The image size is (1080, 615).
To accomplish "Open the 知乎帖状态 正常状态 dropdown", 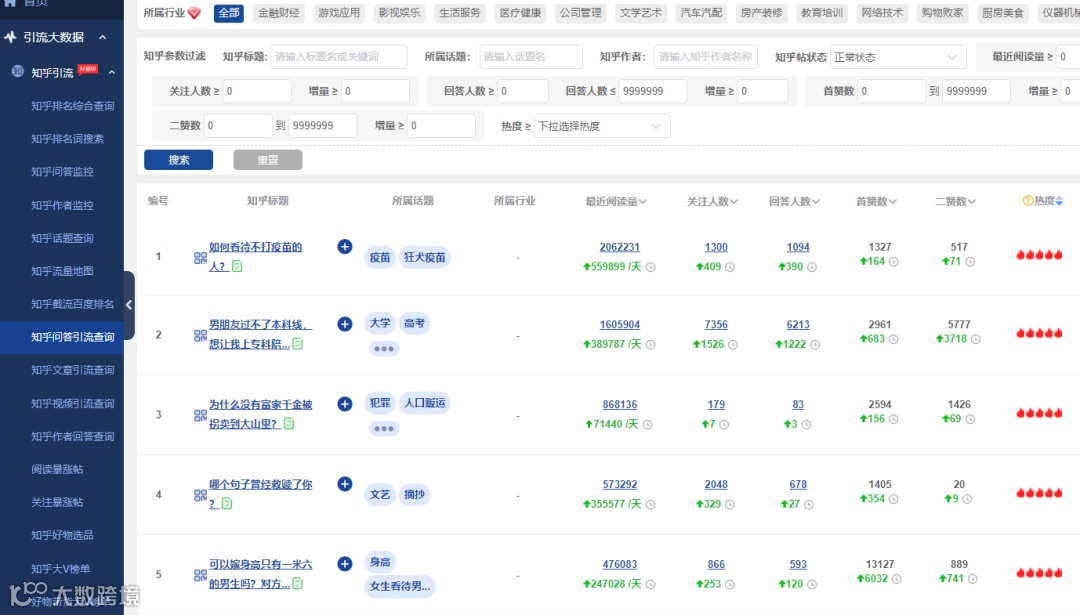I will pos(897,57).
